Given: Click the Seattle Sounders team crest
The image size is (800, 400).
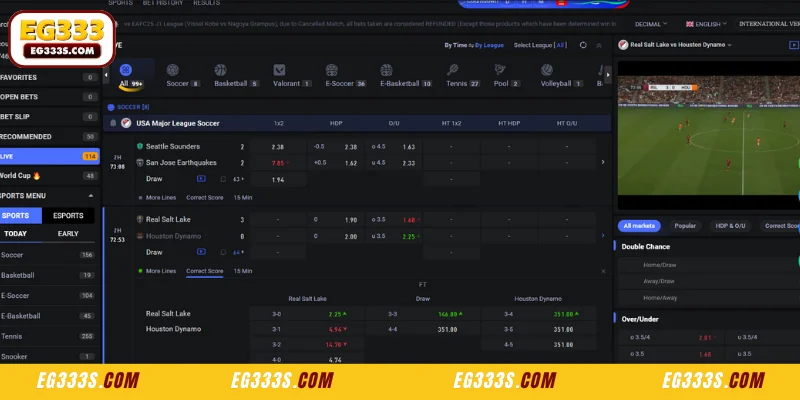Looking at the screenshot, I should 140,146.
